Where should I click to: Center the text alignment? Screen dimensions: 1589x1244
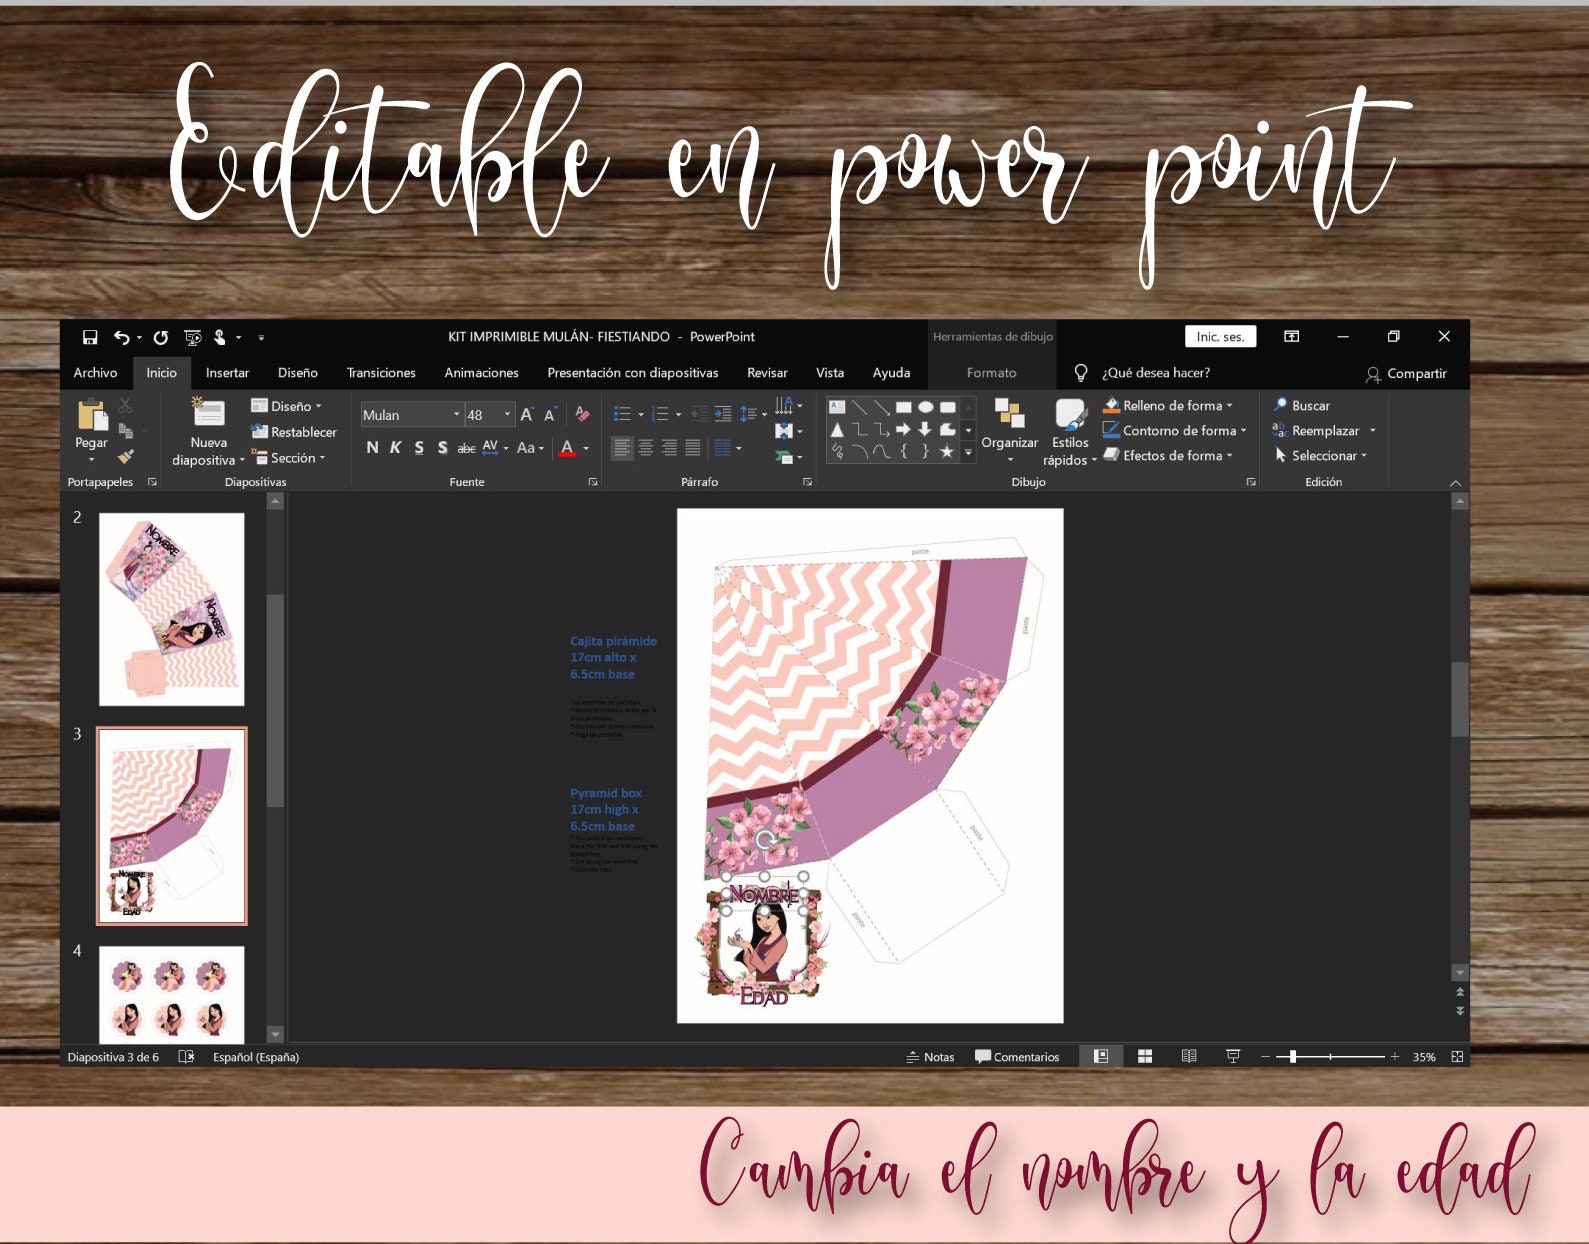pyautogui.click(x=646, y=448)
